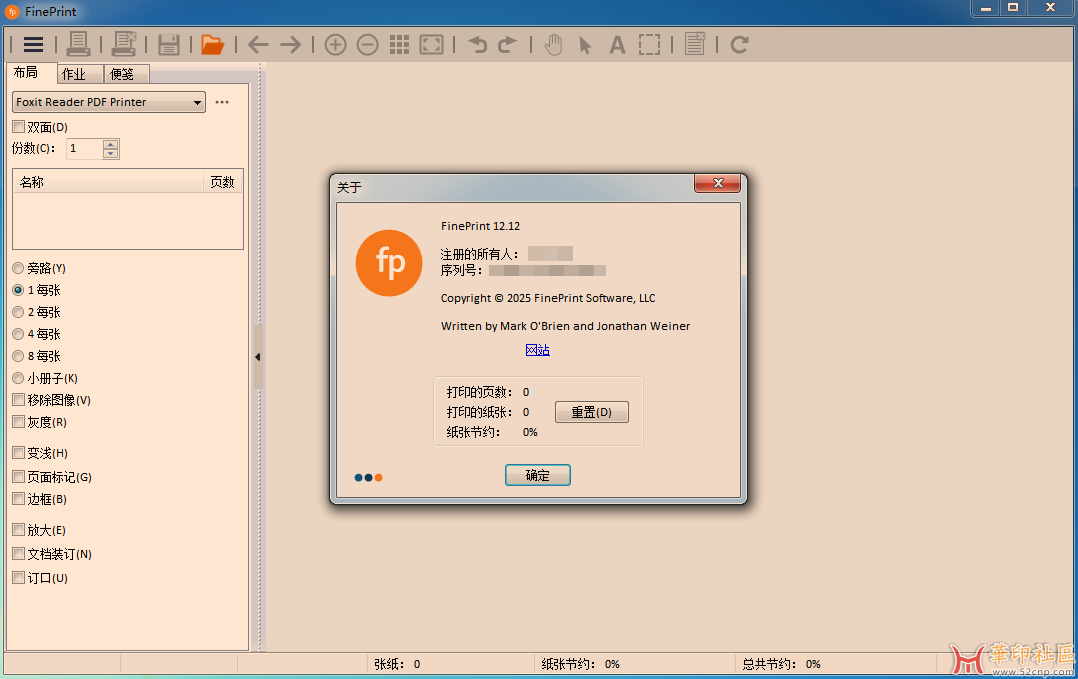Click the FinePrint 12.12 version text

click(481, 226)
